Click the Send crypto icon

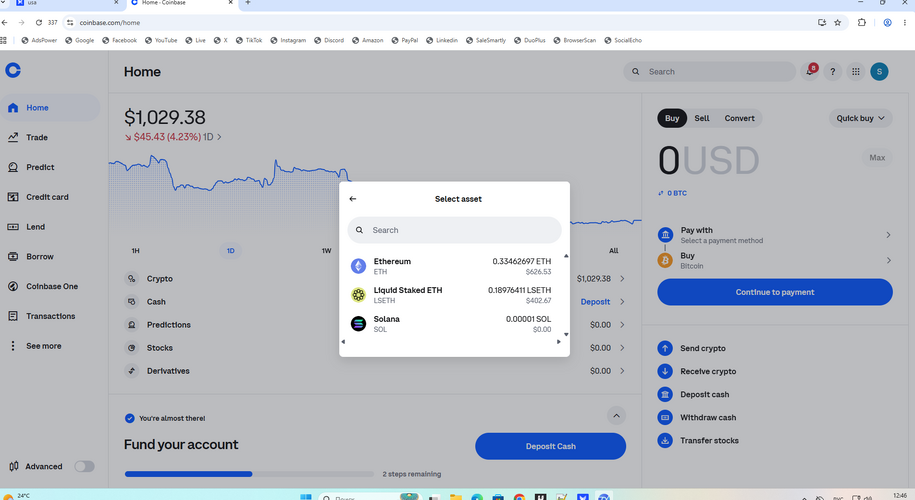[x=665, y=348]
